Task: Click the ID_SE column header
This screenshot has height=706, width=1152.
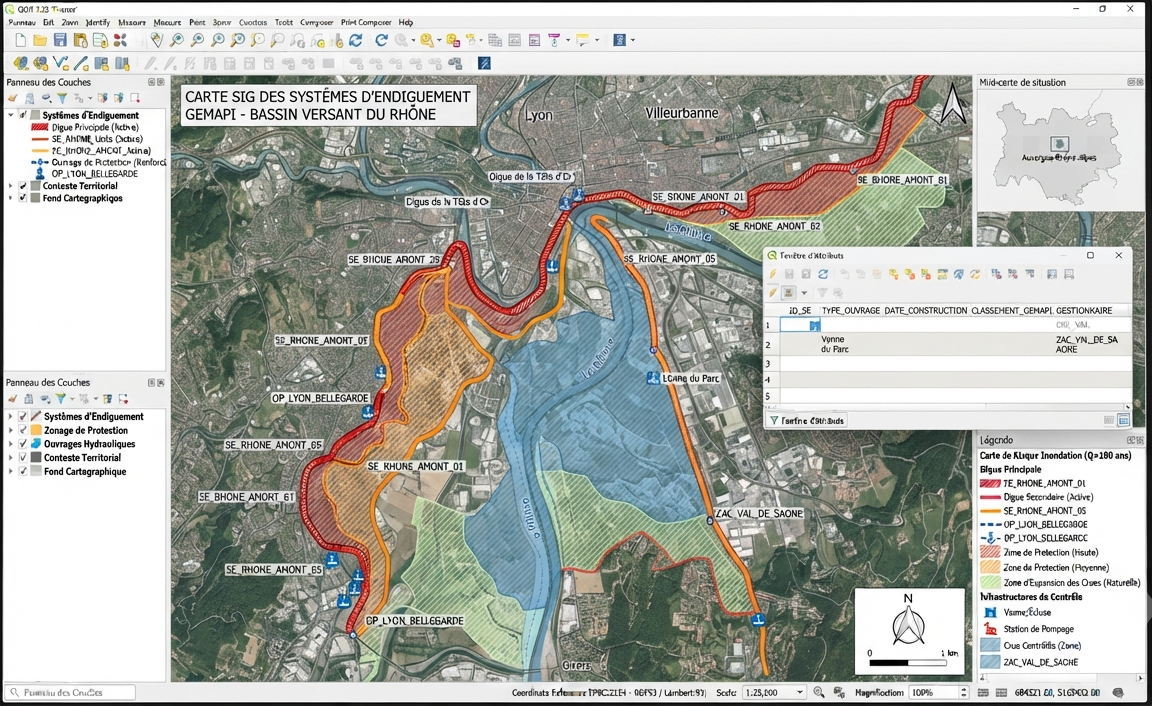Action: pos(799,311)
